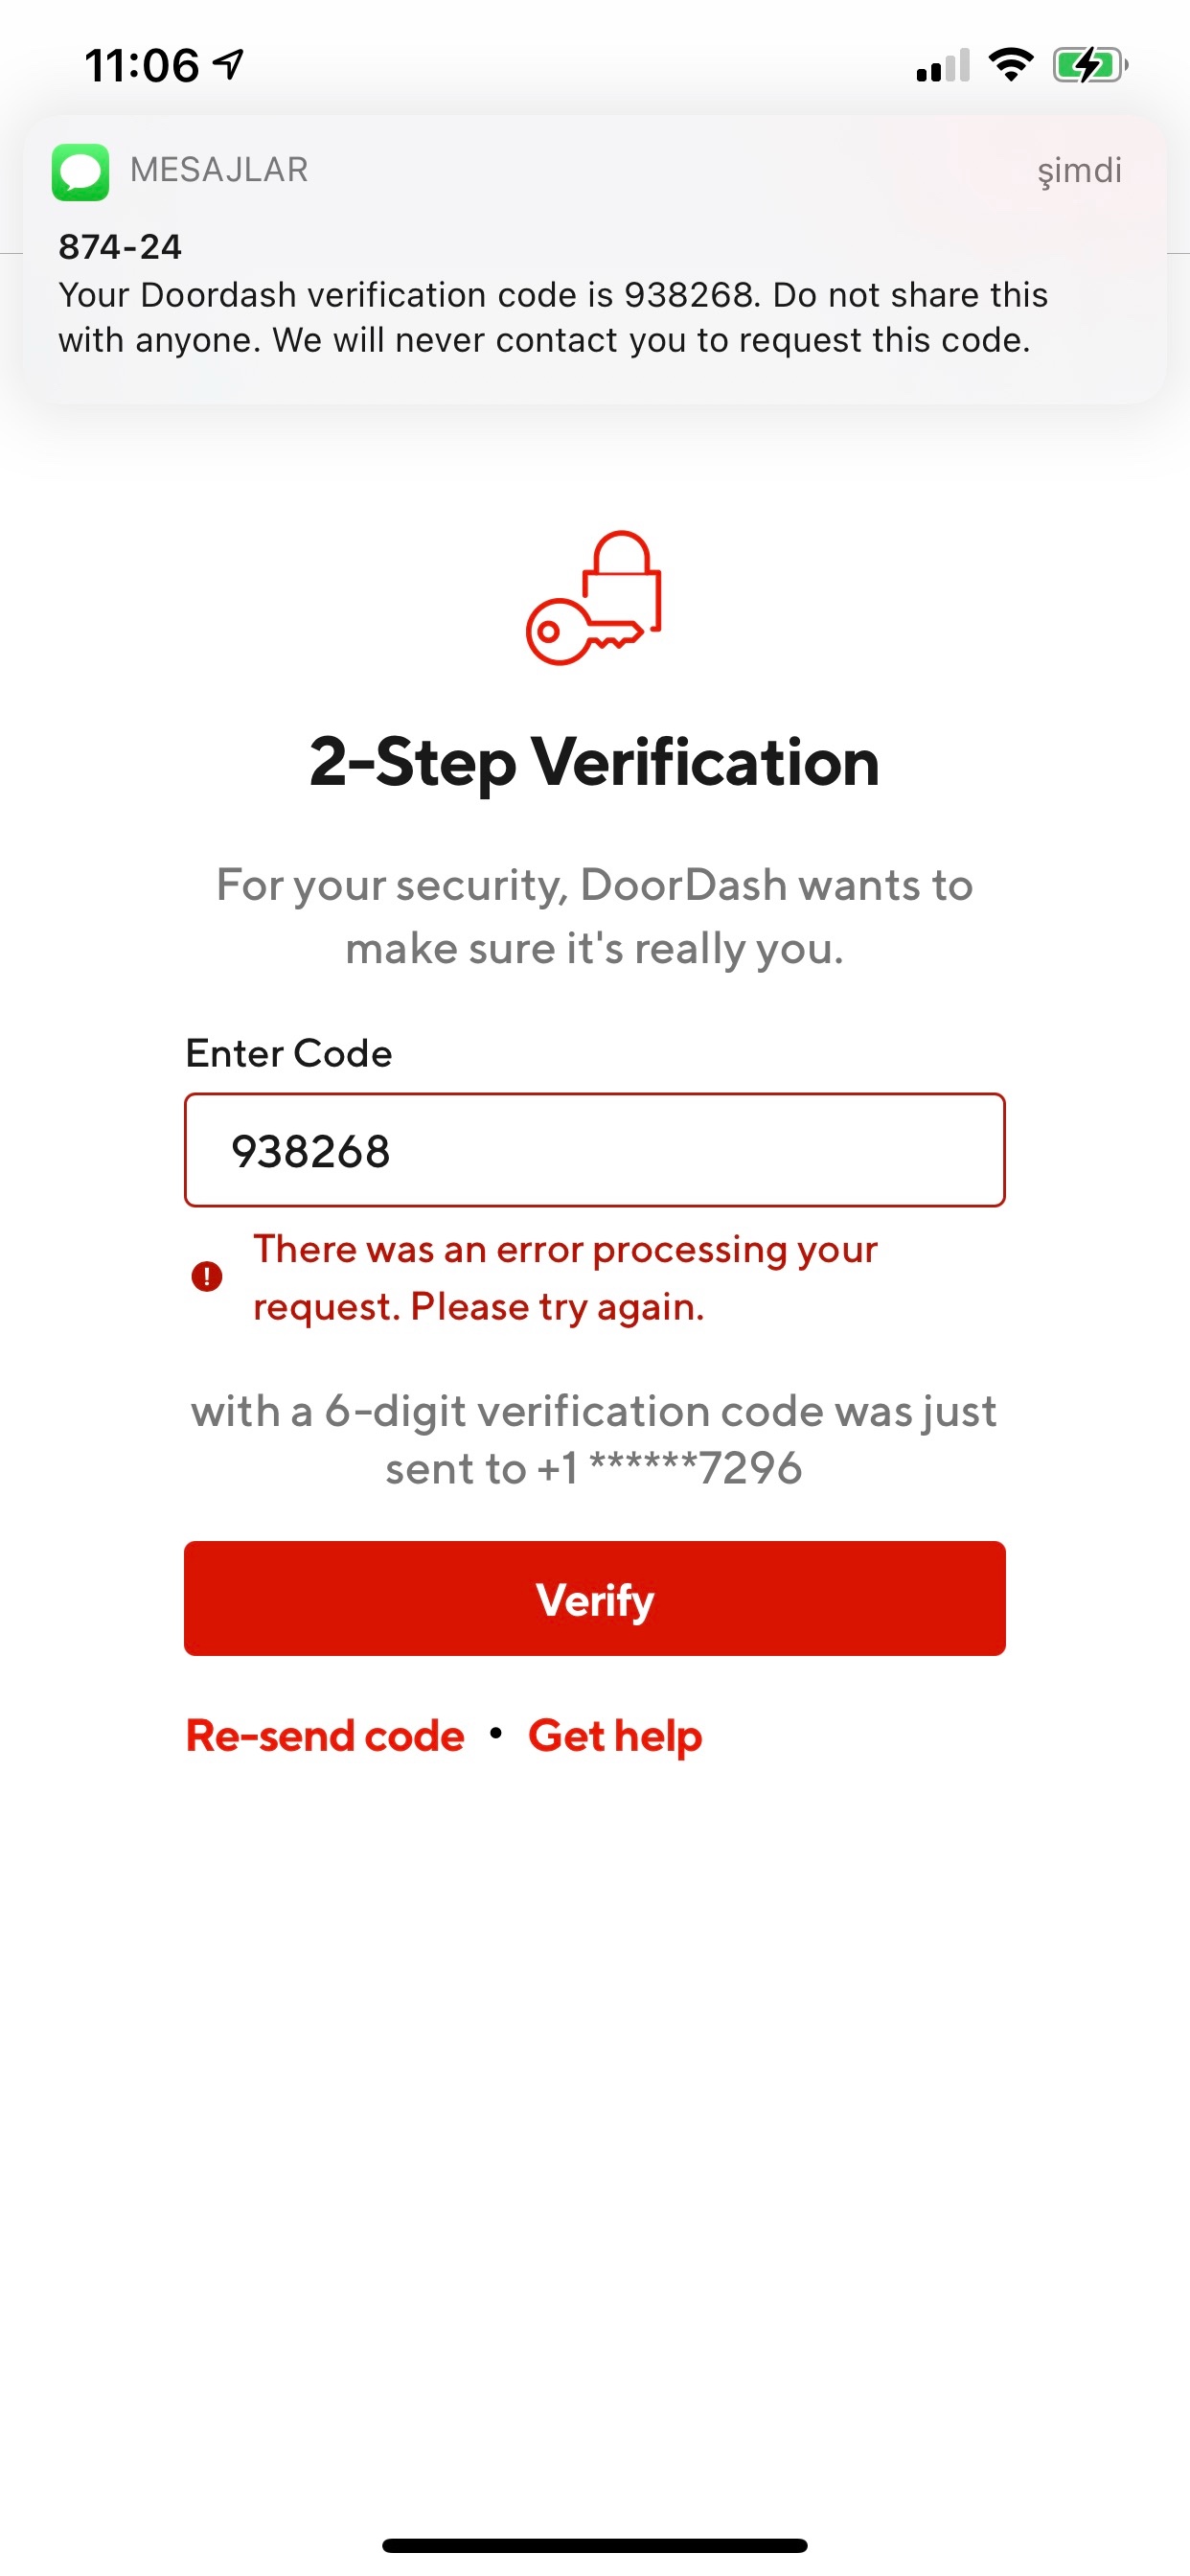
Task: Tap the error processing request message
Action: tap(565, 1277)
